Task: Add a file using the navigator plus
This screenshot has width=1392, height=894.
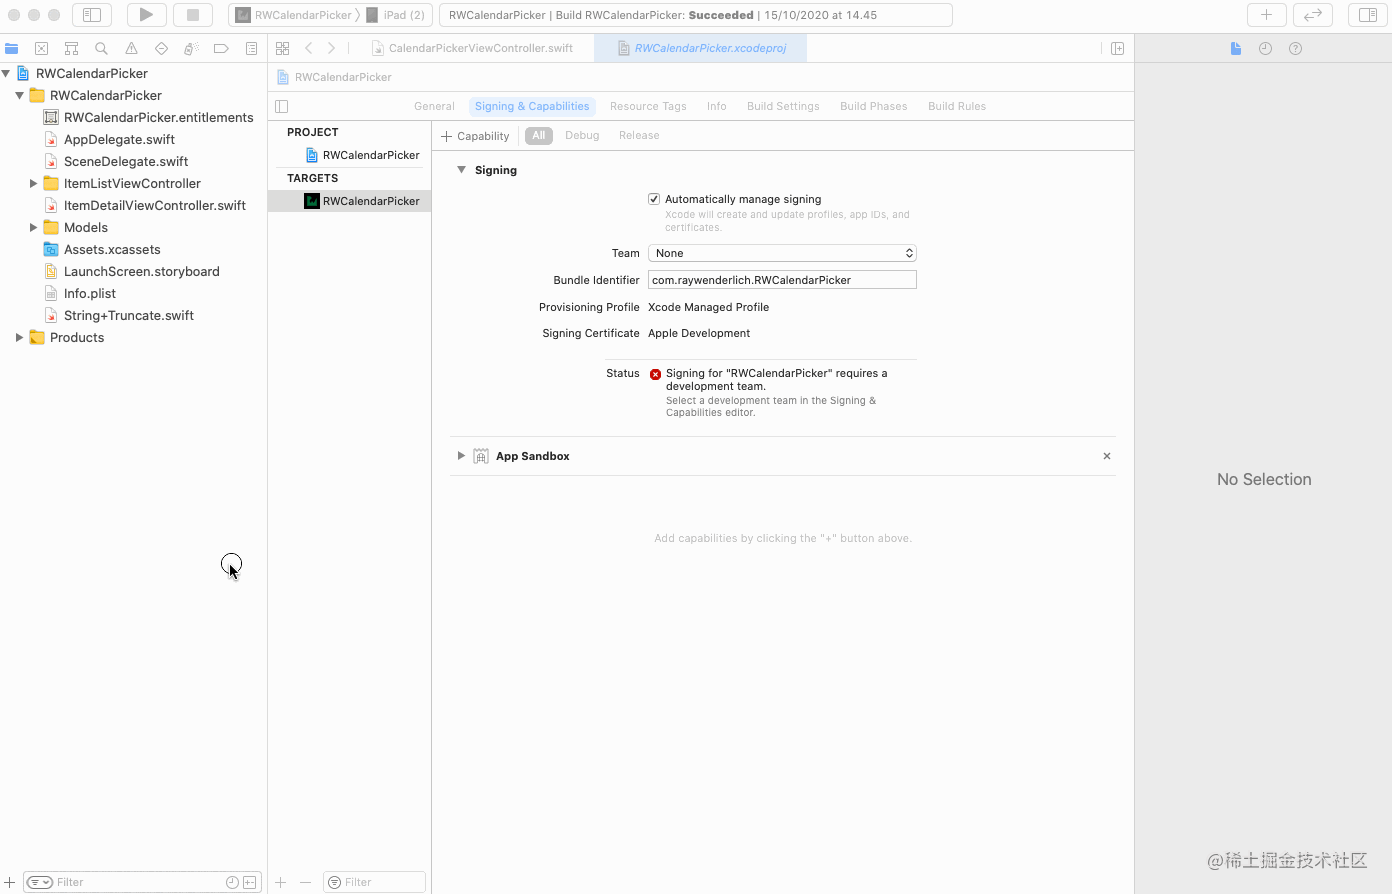Action: coord(10,882)
